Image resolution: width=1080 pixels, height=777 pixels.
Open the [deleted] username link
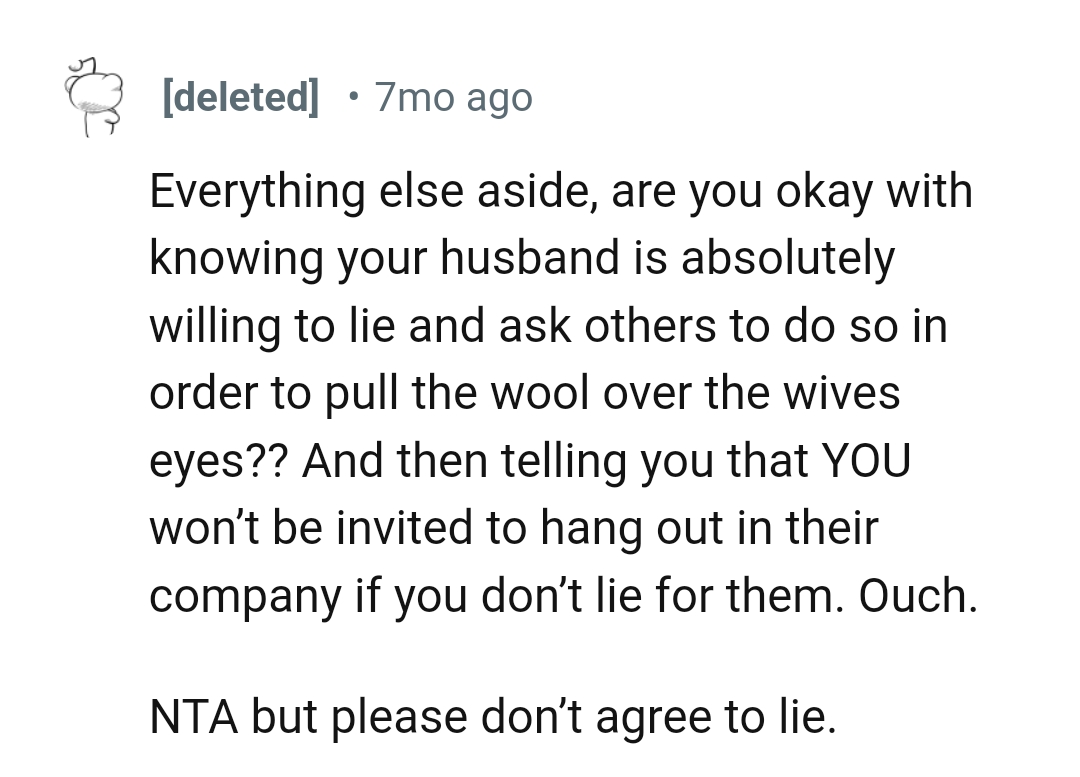pyautogui.click(x=240, y=98)
